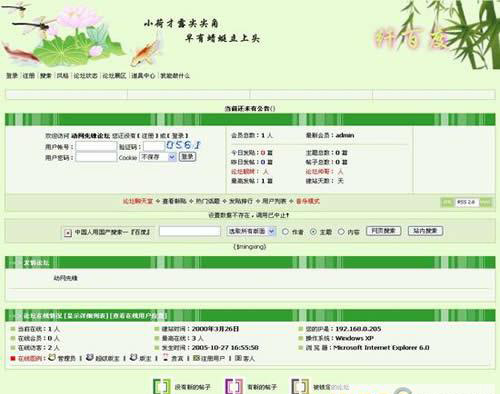Click the 登录 button beside Cookie dropdown
The width and height of the screenshot is (500, 394).
(187, 157)
